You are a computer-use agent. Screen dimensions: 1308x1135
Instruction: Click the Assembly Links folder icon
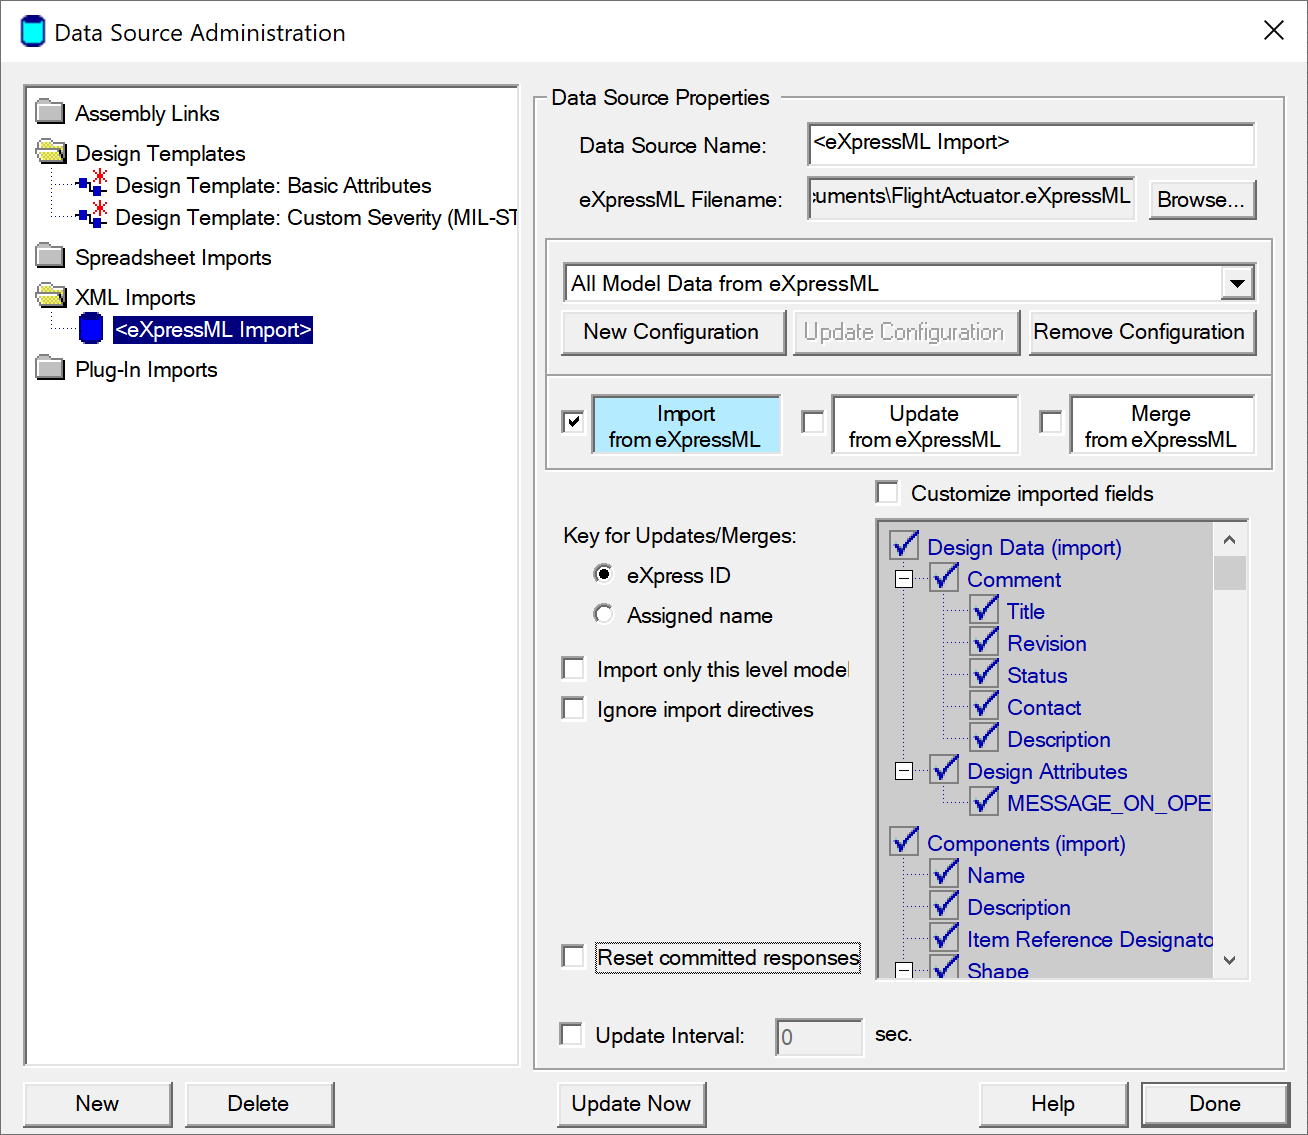coord(50,112)
